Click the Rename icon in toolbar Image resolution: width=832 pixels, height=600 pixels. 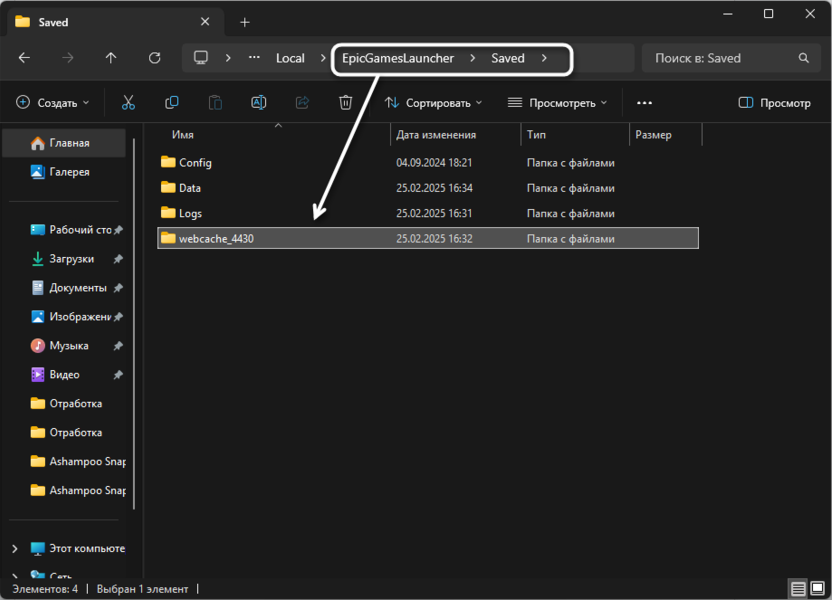click(258, 102)
